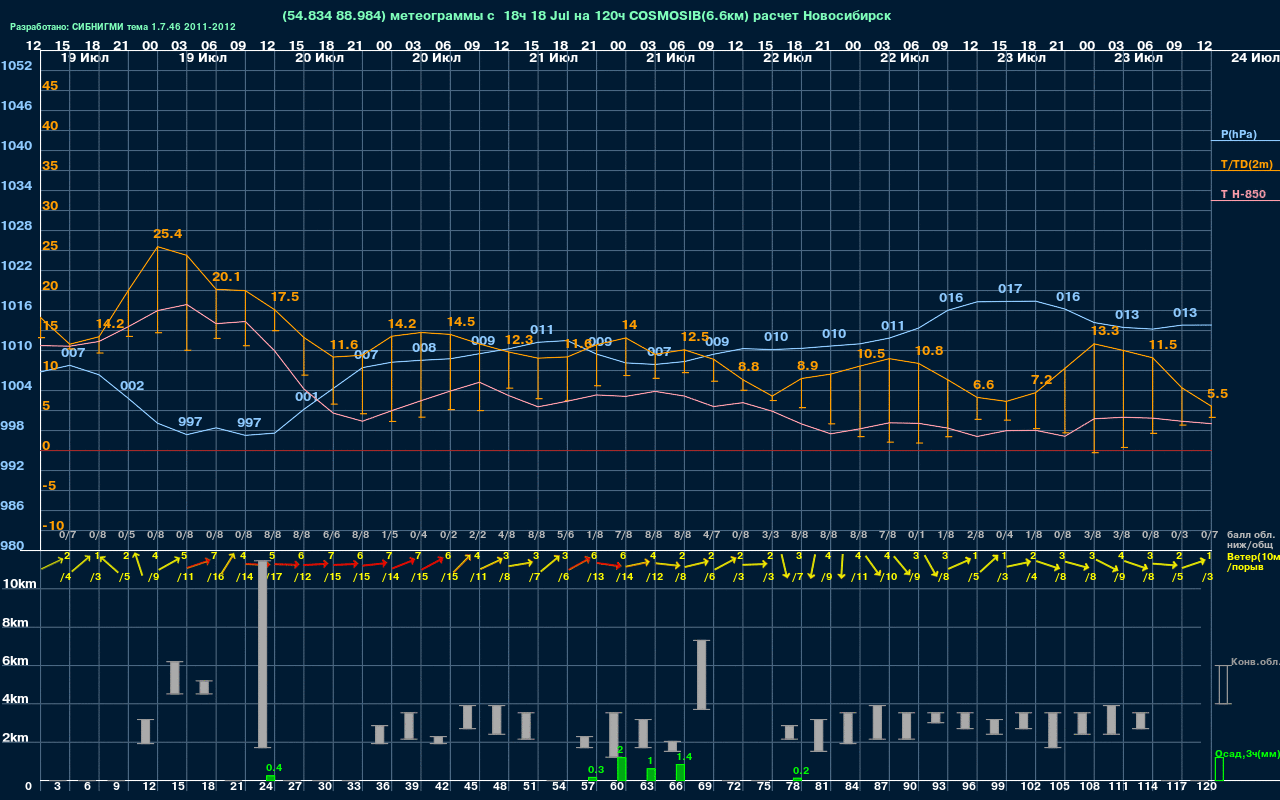Click the tallest gray cloud bar above hour 24

pyautogui.click(x=263, y=654)
